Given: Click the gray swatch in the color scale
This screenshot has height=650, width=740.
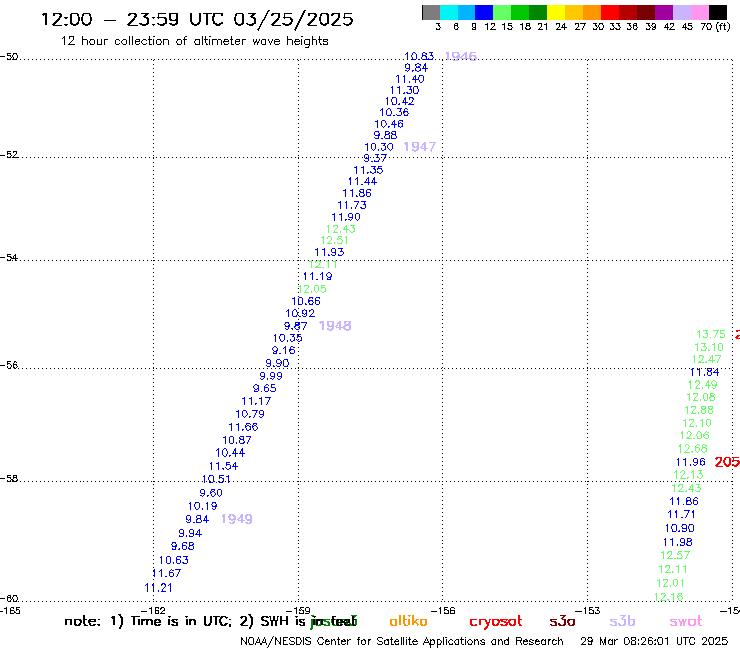Looking at the screenshot, I should tap(431, 12).
